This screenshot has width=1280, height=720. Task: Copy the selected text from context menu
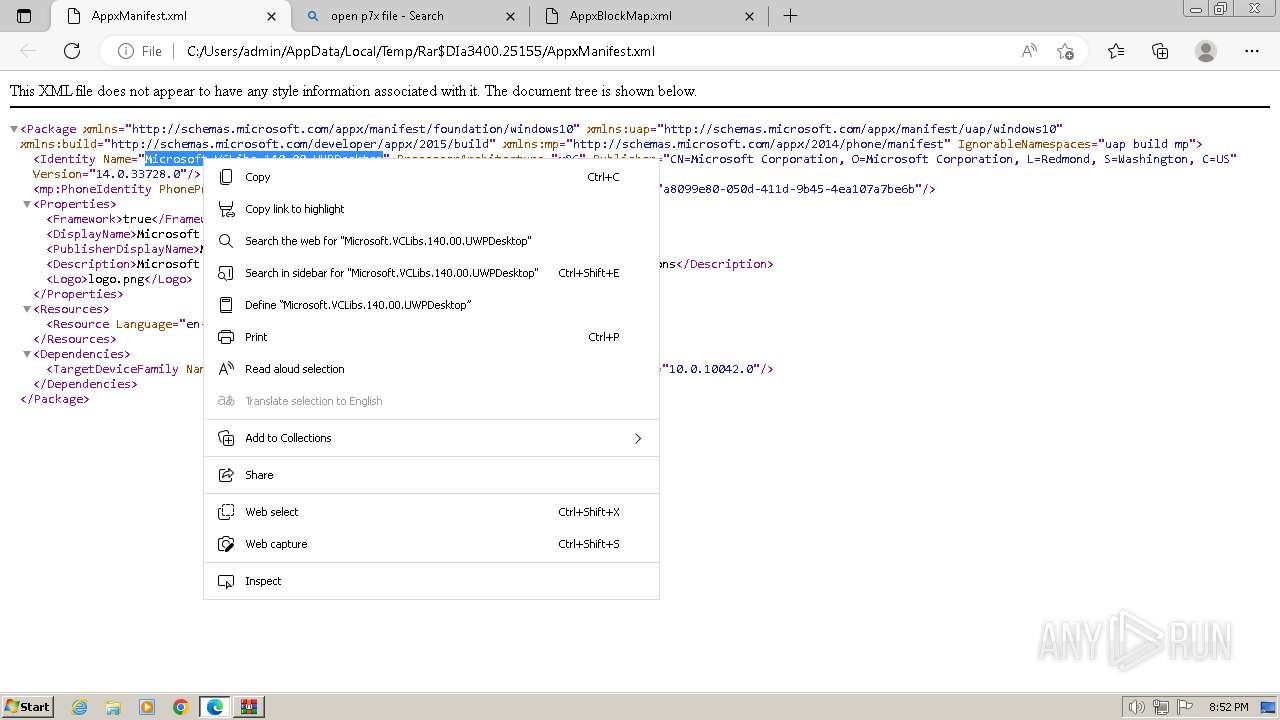pyautogui.click(x=431, y=177)
